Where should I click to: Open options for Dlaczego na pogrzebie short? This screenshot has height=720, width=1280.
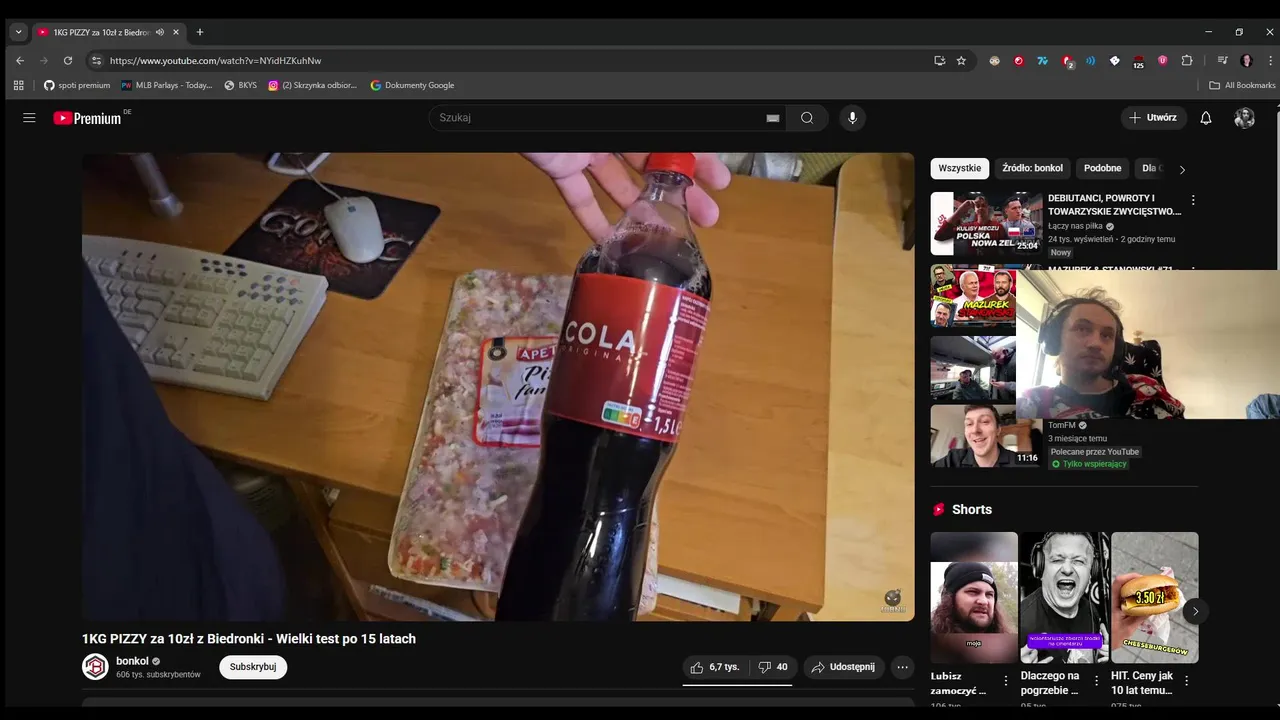tap(1097, 681)
